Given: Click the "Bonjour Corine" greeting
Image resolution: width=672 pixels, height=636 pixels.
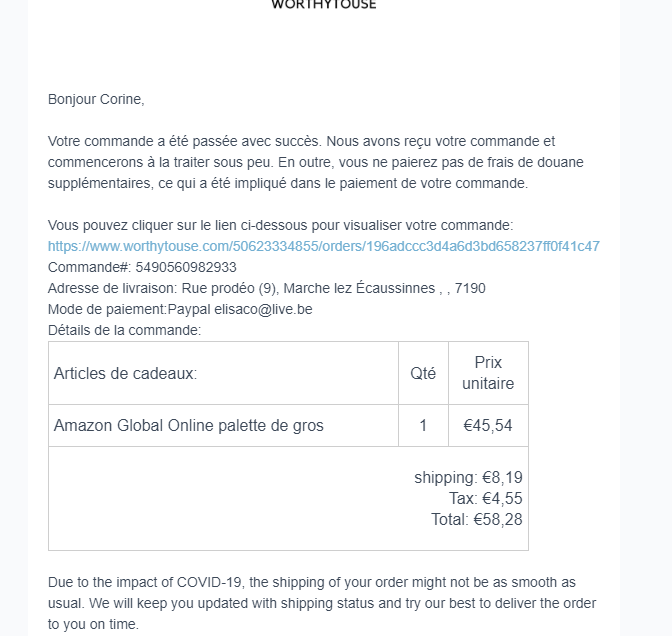Looking at the screenshot, I should [96, 99].
